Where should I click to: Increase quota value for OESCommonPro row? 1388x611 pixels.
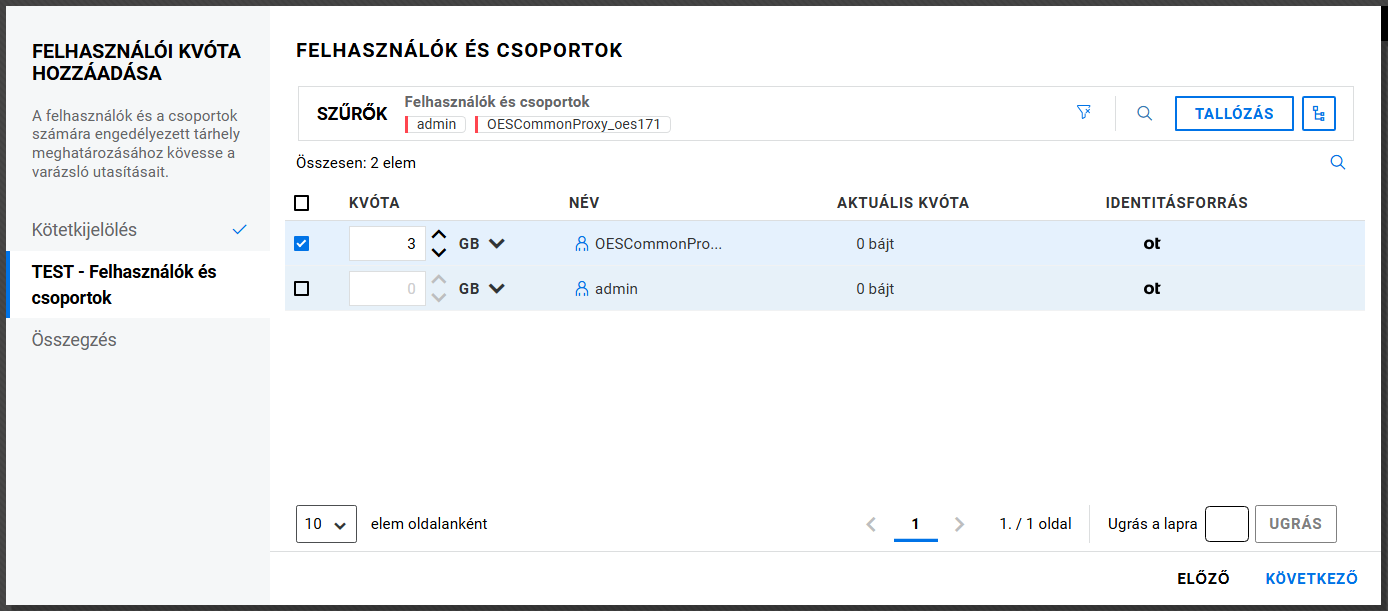(438, 235)
